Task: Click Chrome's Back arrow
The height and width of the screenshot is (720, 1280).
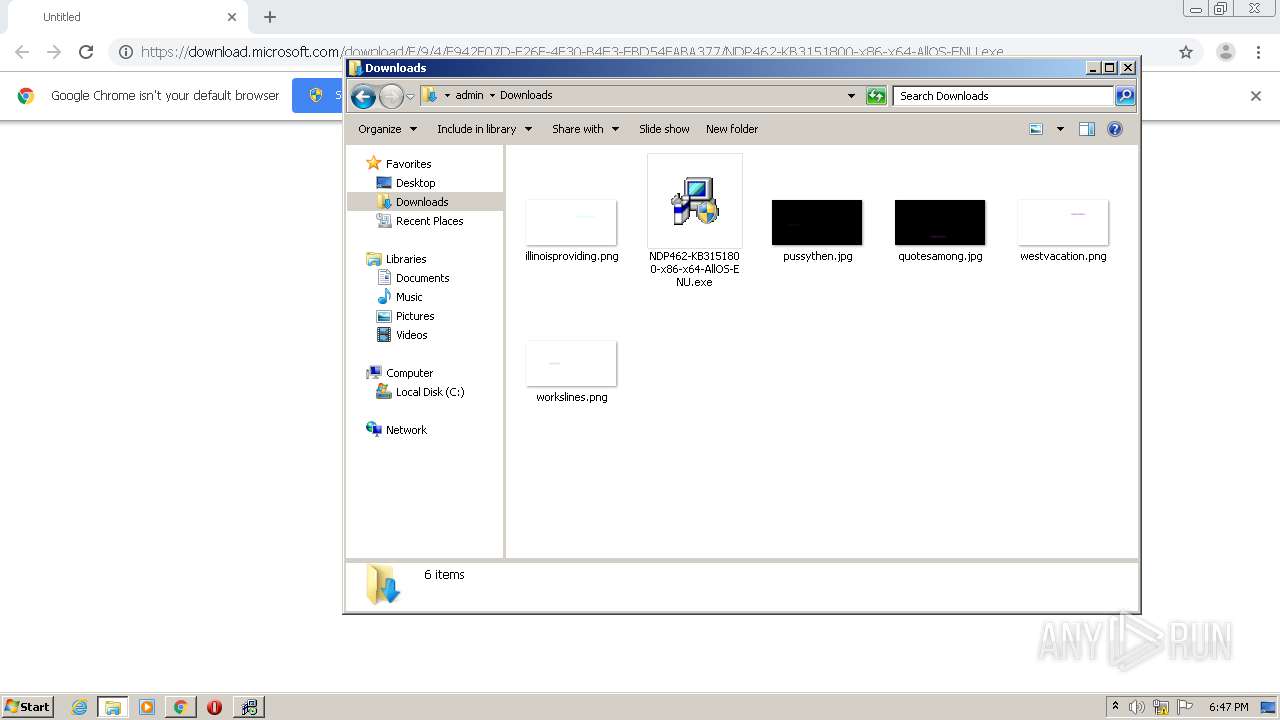Action: (22, 52)
